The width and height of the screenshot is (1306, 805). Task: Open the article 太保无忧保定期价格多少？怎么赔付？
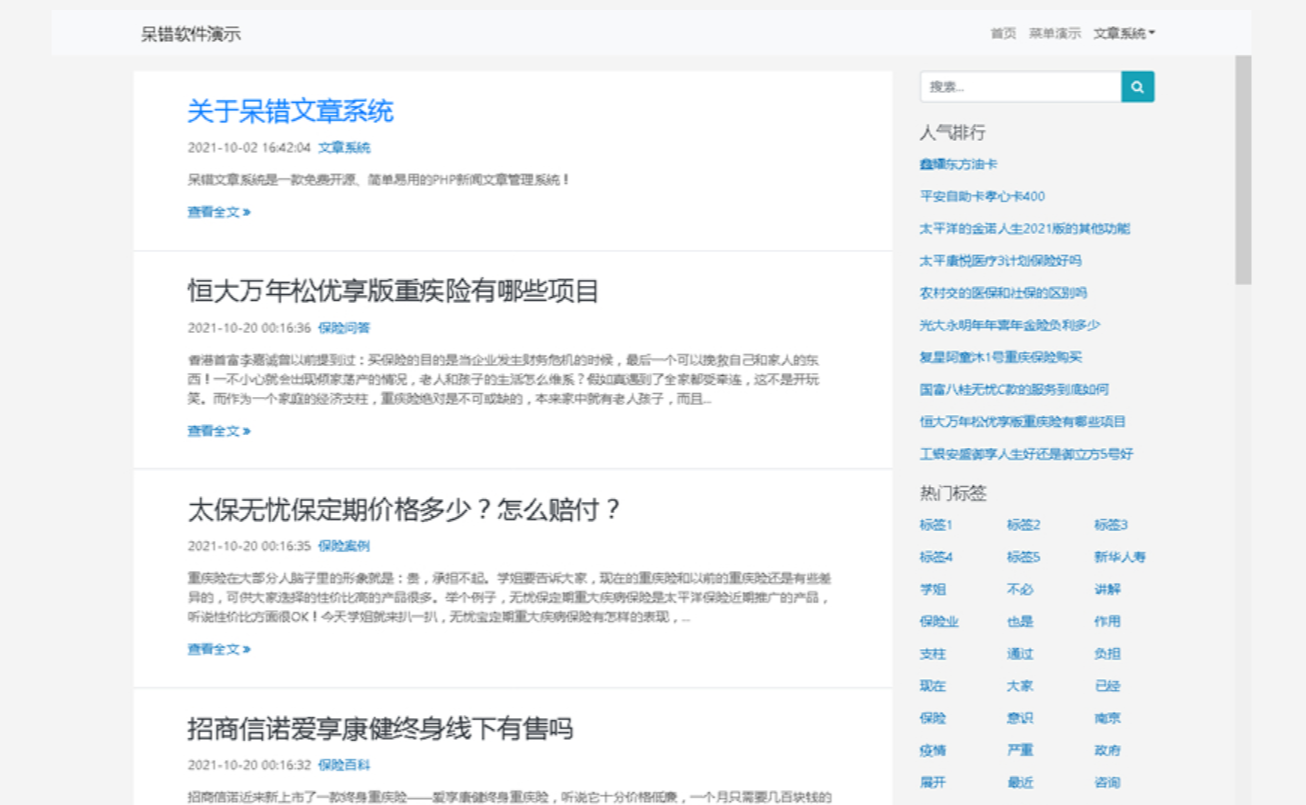[405, 510]
